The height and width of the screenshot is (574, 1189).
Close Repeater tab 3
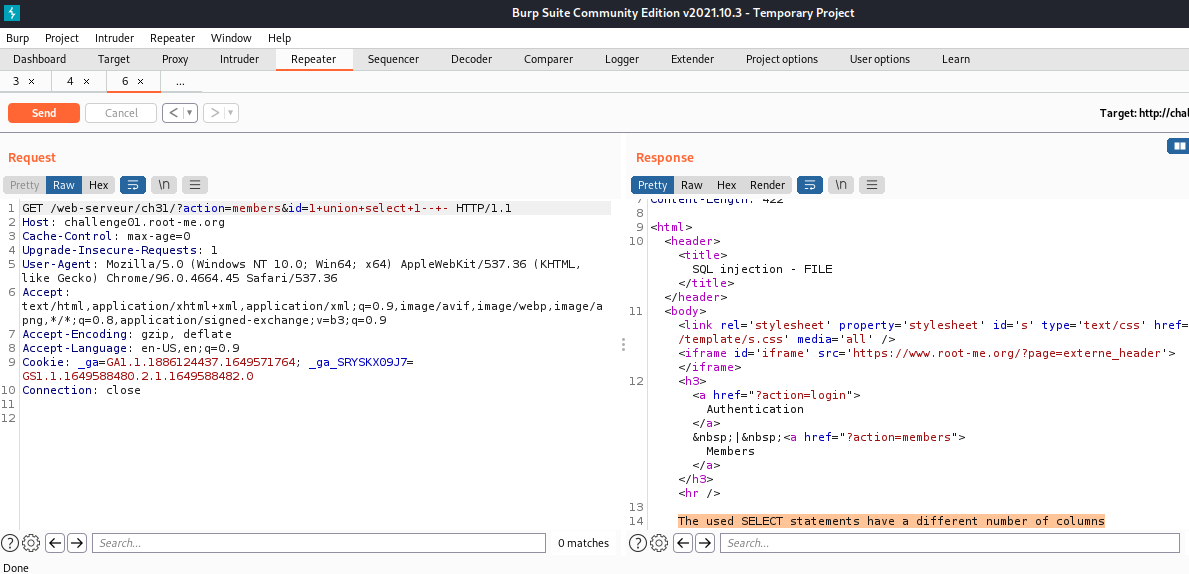31,81
